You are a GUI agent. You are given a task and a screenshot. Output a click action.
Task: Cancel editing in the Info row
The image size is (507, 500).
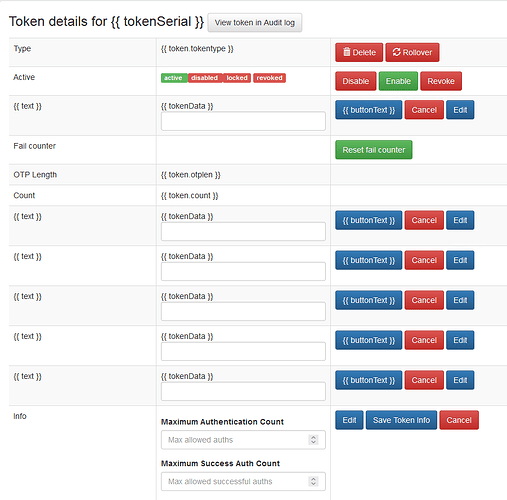(459, 420)
